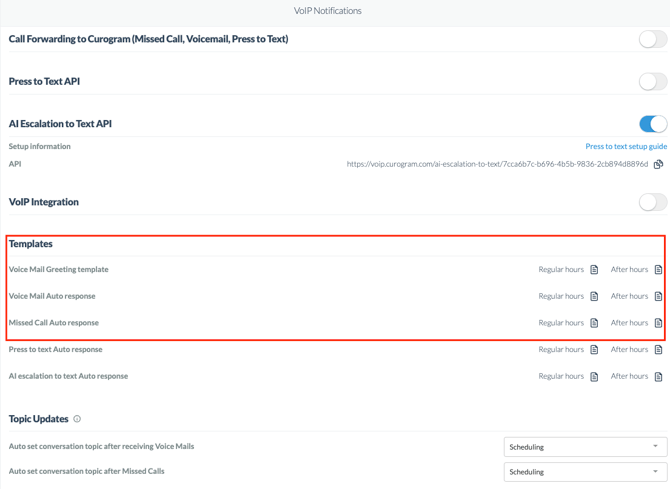Disable AI Escalation to Text API toggle
This screenshot has height=489, width=670.
pyautogui.click(x=652, y=124)
